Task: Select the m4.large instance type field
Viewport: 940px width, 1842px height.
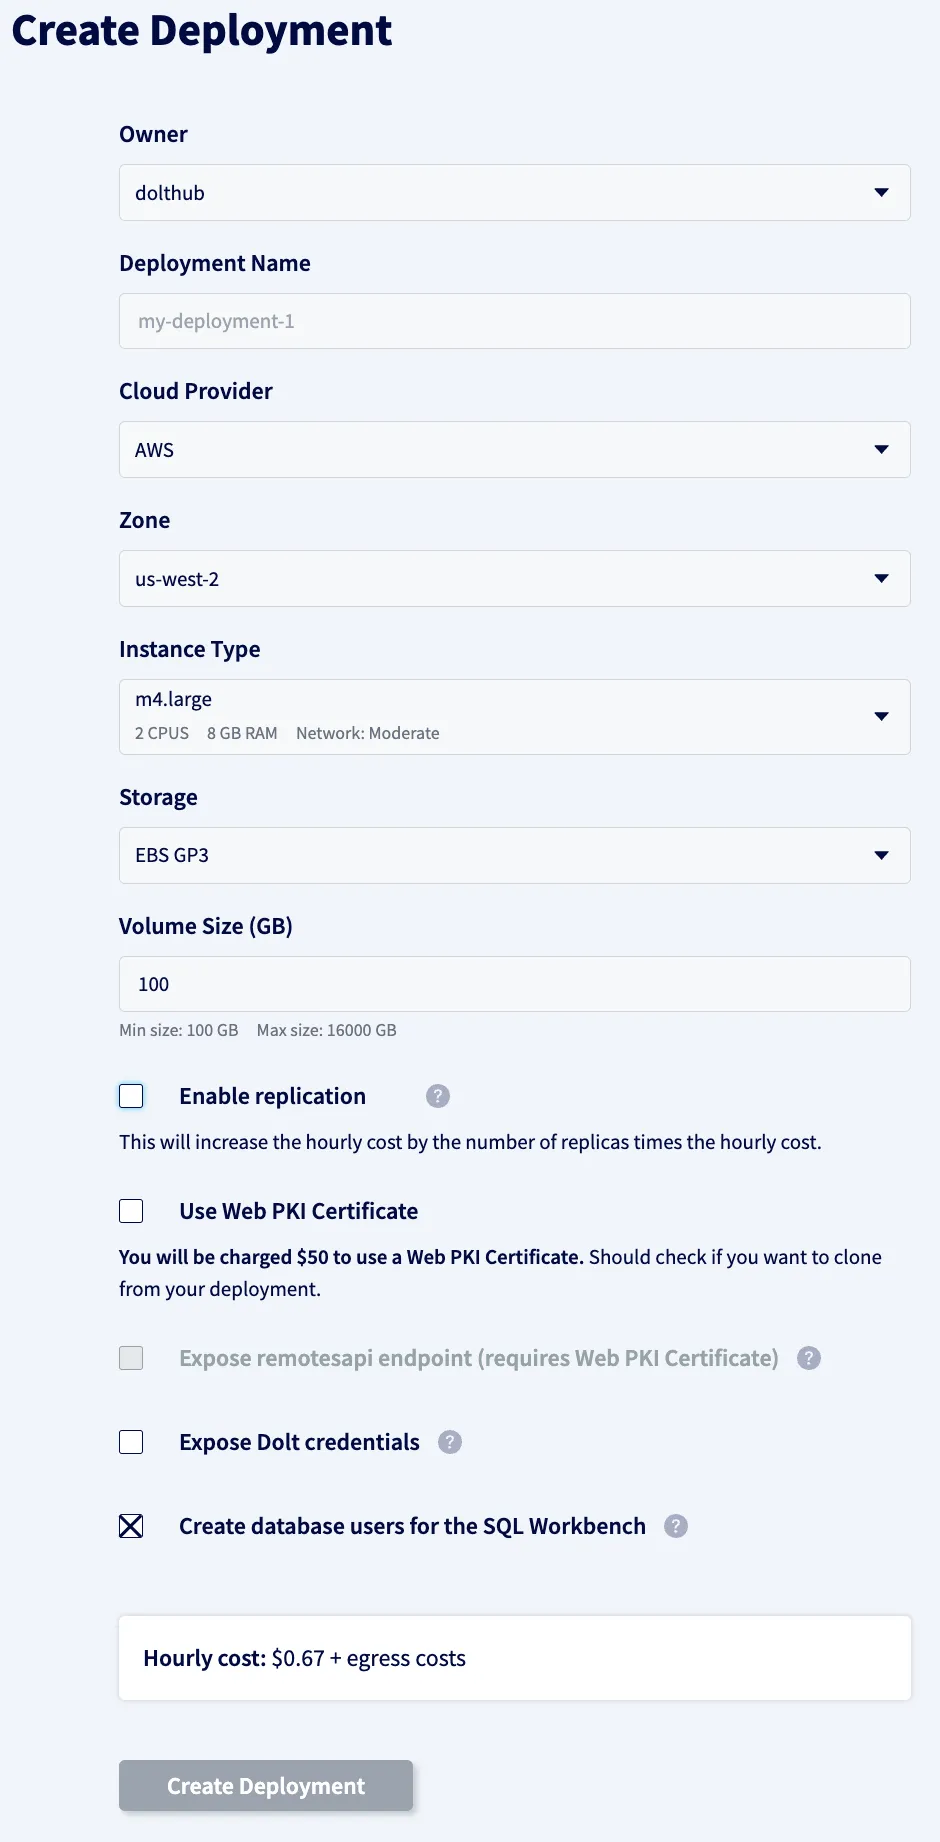Action: click(x=514, y=716)
